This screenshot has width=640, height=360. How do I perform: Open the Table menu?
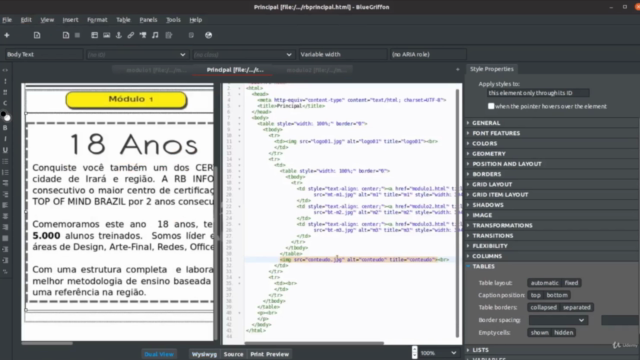(x=123, y=20)
